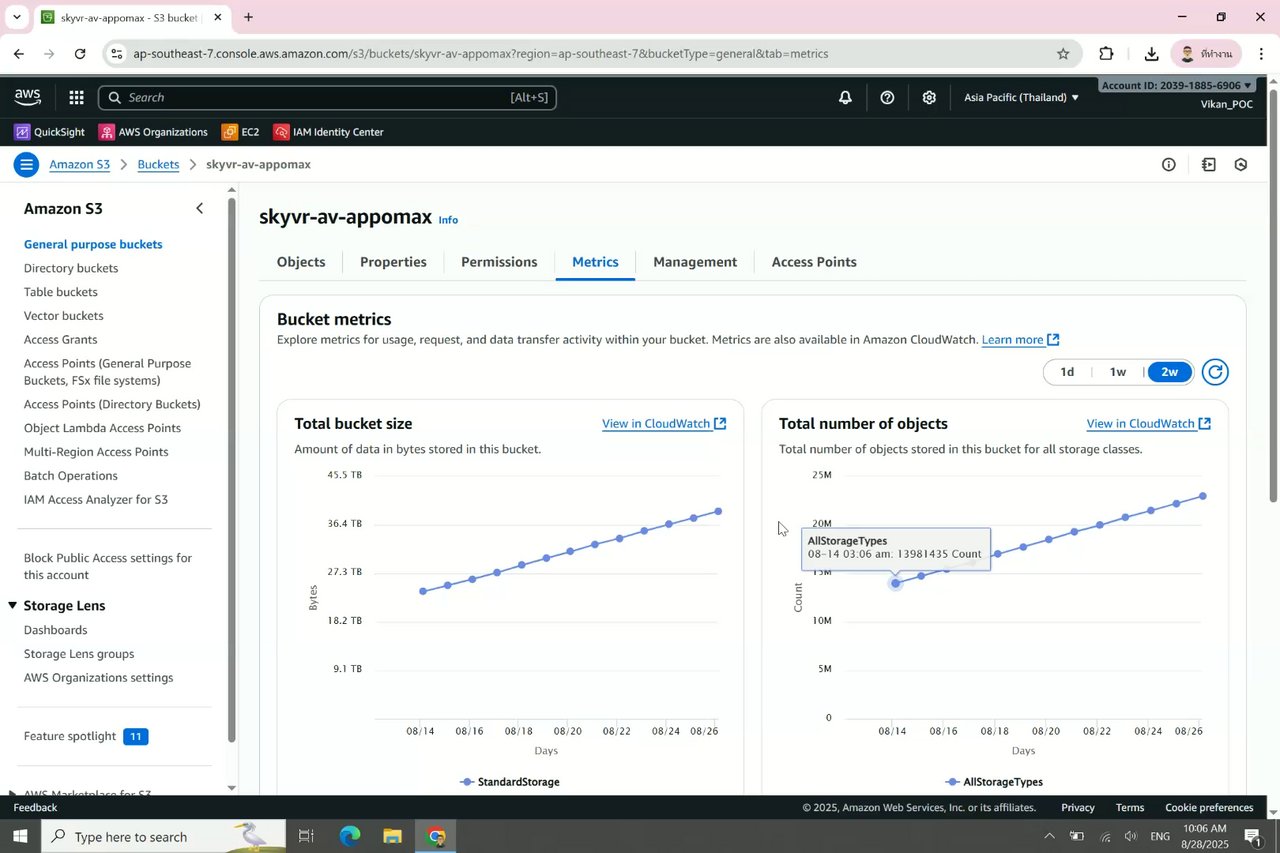Open the Windows Start menu
The height and width of the screenshot is (853, 1280).
(20, 836)
